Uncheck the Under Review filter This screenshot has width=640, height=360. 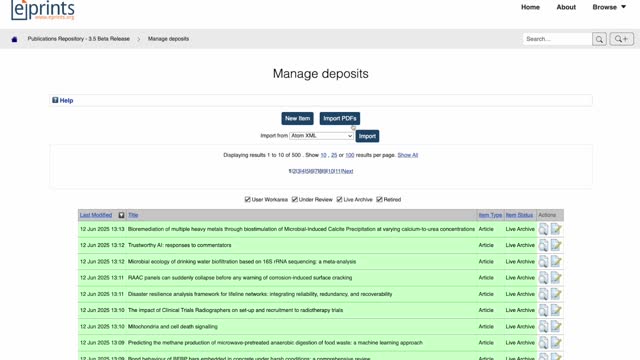(x=295, y=200)
